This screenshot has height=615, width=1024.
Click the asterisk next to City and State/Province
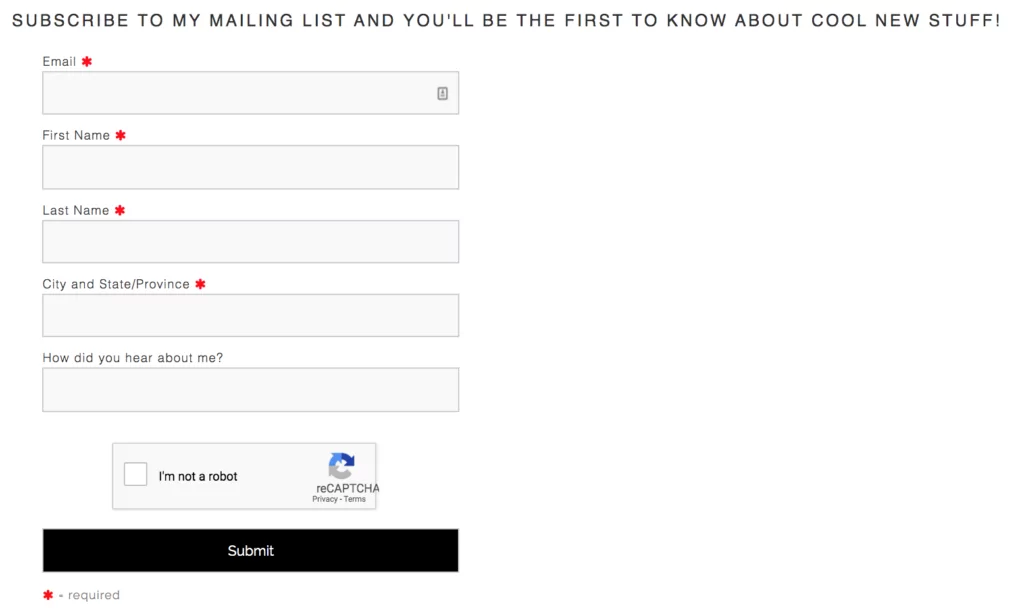199,284
